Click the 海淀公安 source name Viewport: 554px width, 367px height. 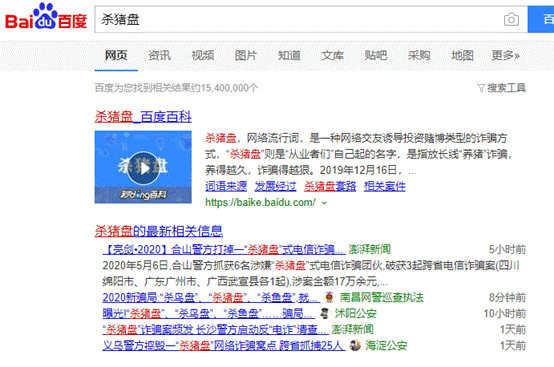click(x=386, y=345)
